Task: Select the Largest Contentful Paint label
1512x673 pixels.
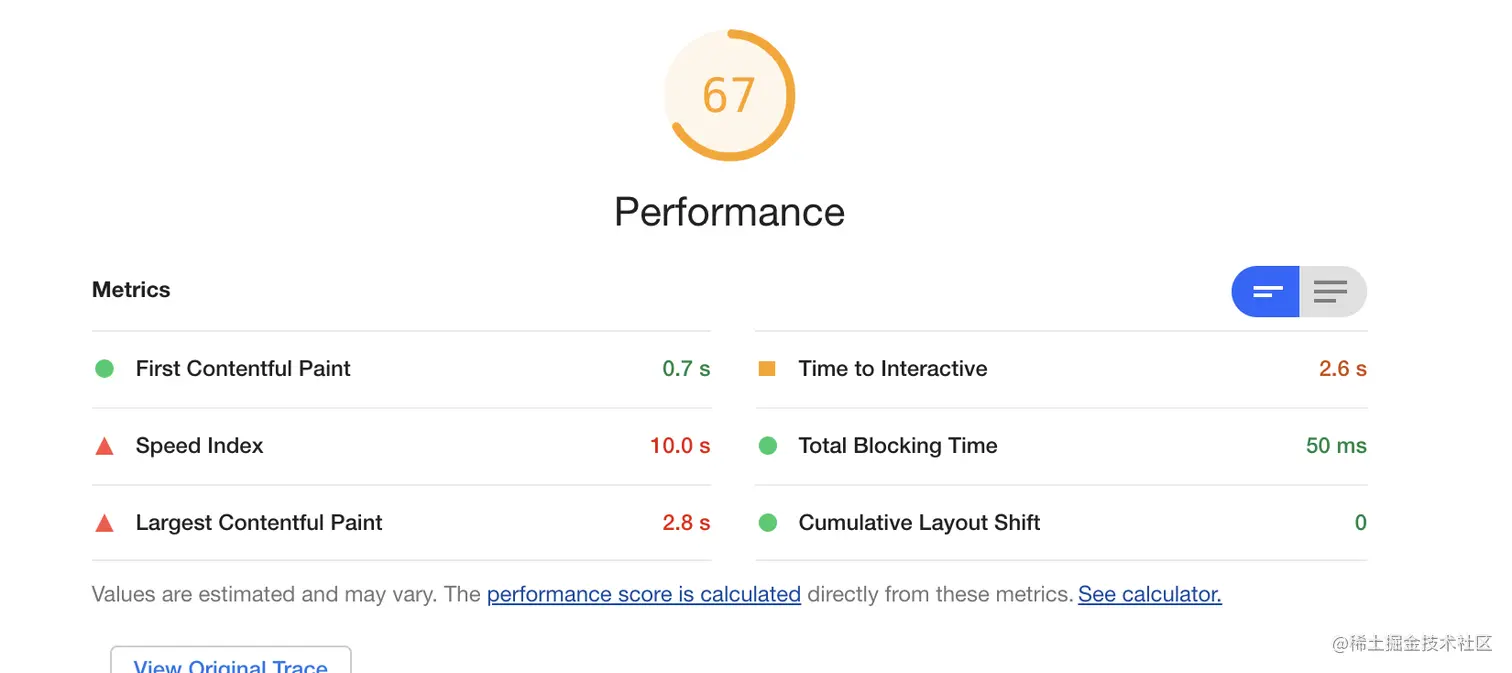Action: pyautogui.click(x=259, y=523)
